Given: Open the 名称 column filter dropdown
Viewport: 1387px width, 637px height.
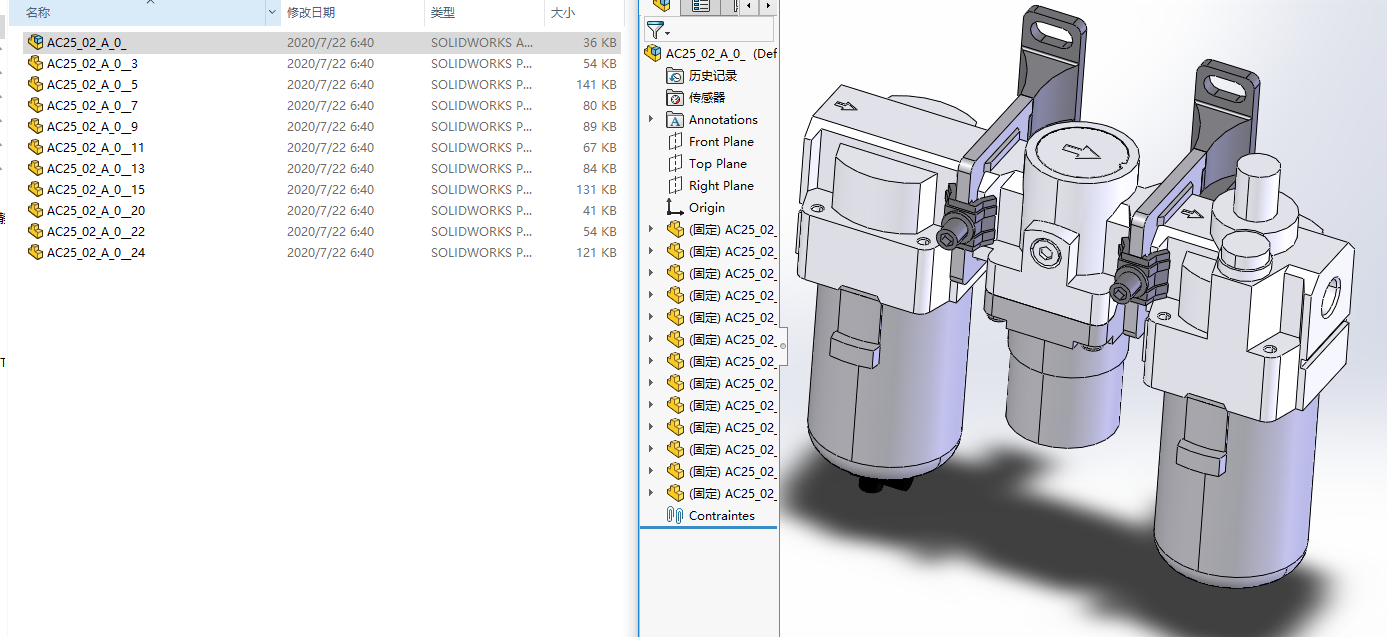Looking at the screenshot, I should pos(272,13).
